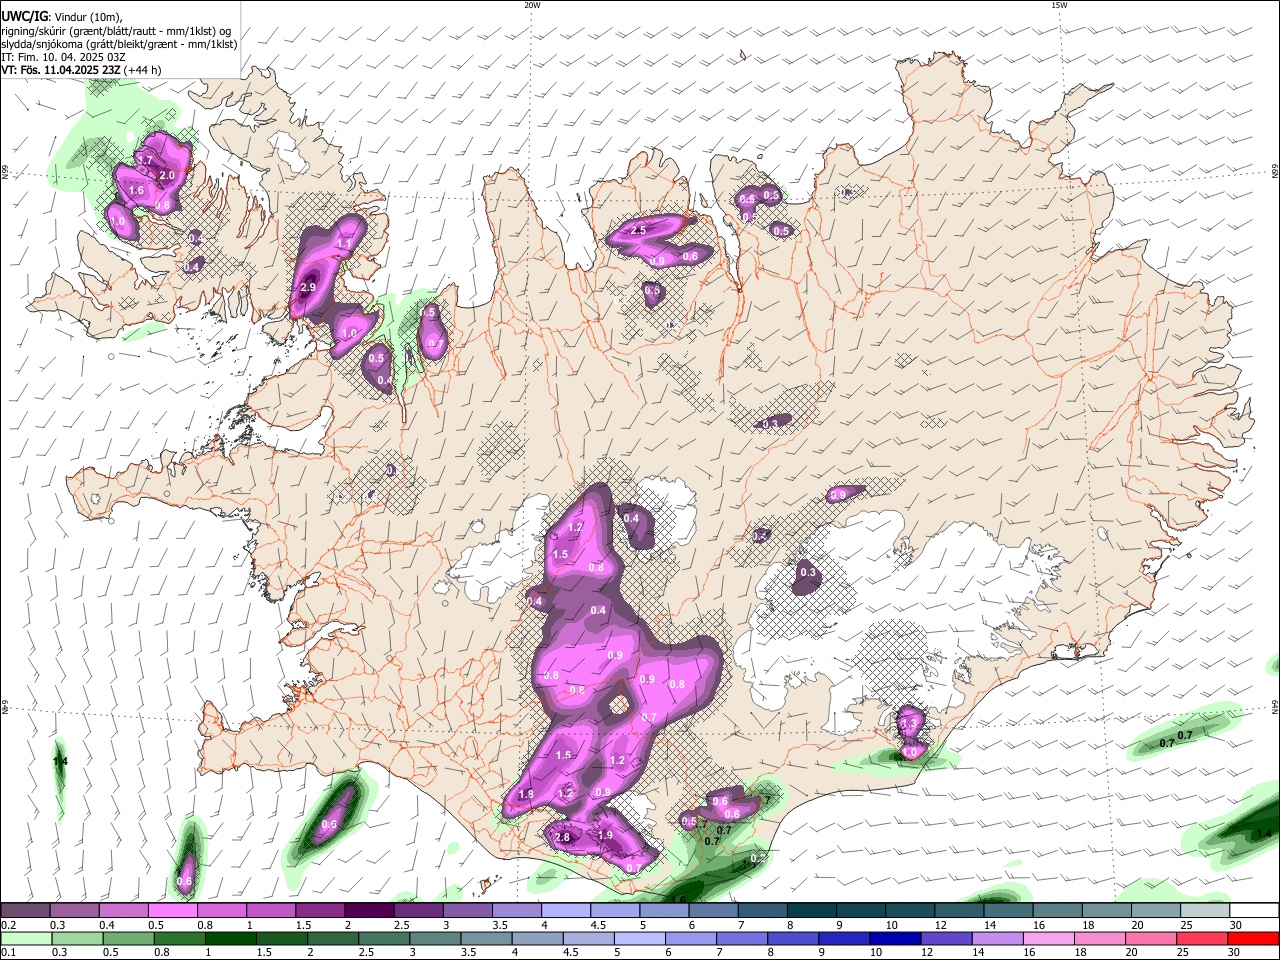Click the '15W' longitude label
Viewport: 1280px width, 960px height.
tap(1059, 5)
